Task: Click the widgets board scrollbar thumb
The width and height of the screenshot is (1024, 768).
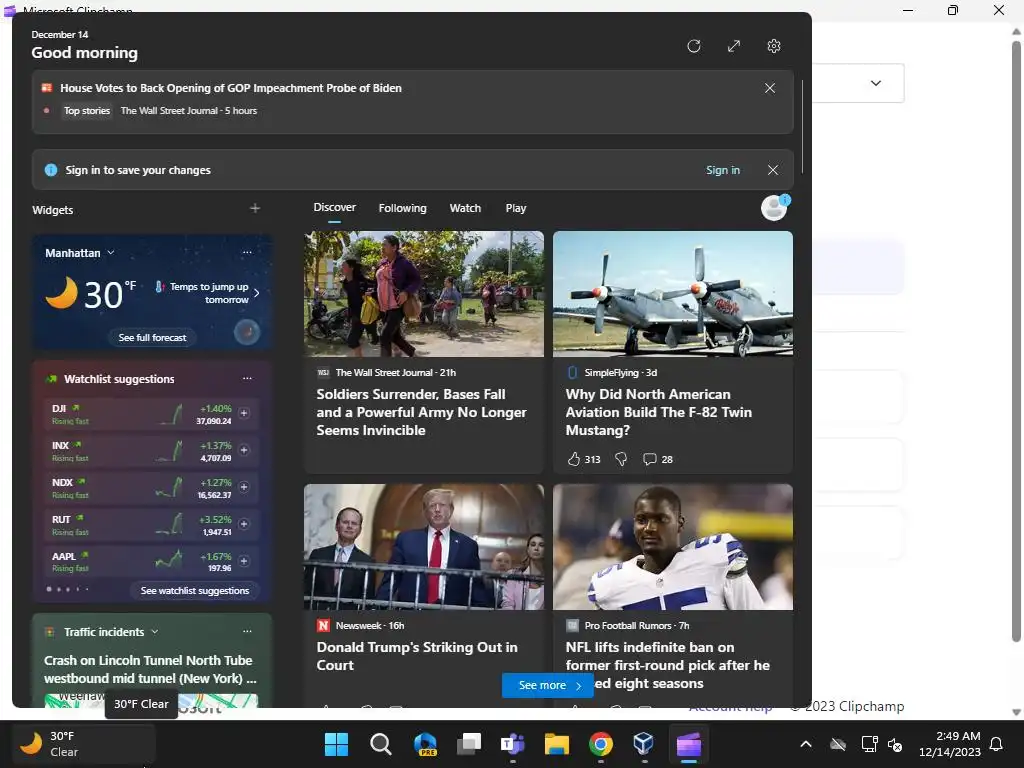Action: [802, 126]
